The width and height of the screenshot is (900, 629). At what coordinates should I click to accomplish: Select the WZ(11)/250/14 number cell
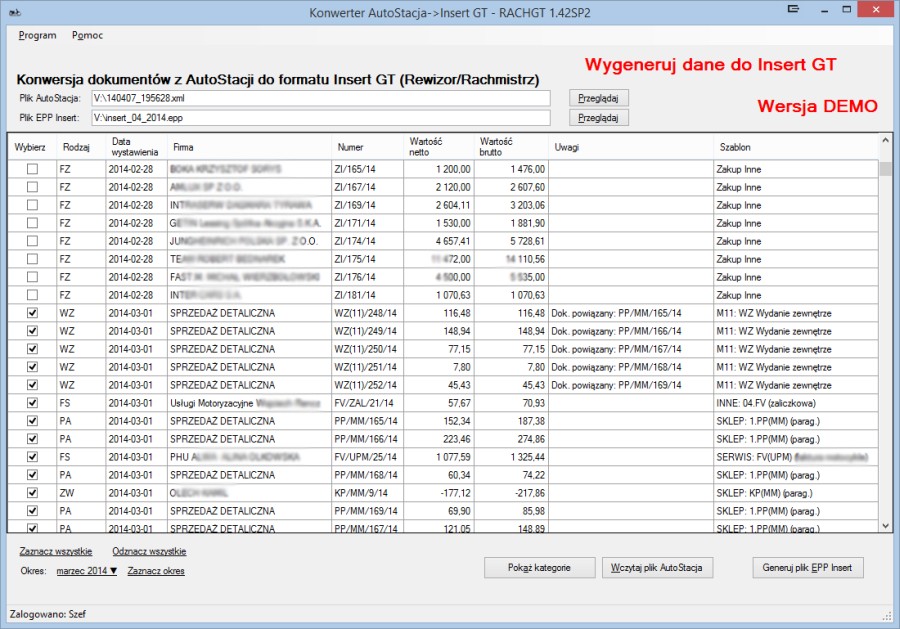[x=368, y=349]
